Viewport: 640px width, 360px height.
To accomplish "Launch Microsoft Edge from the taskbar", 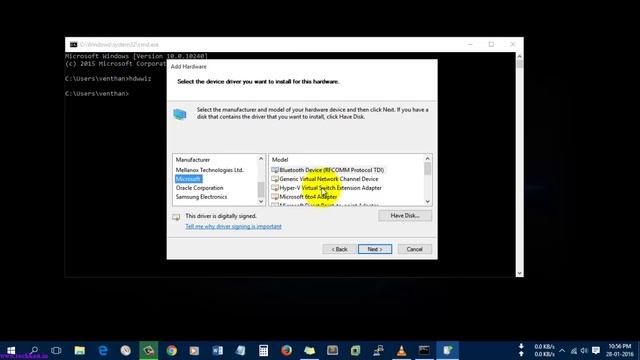I will 103,350.
